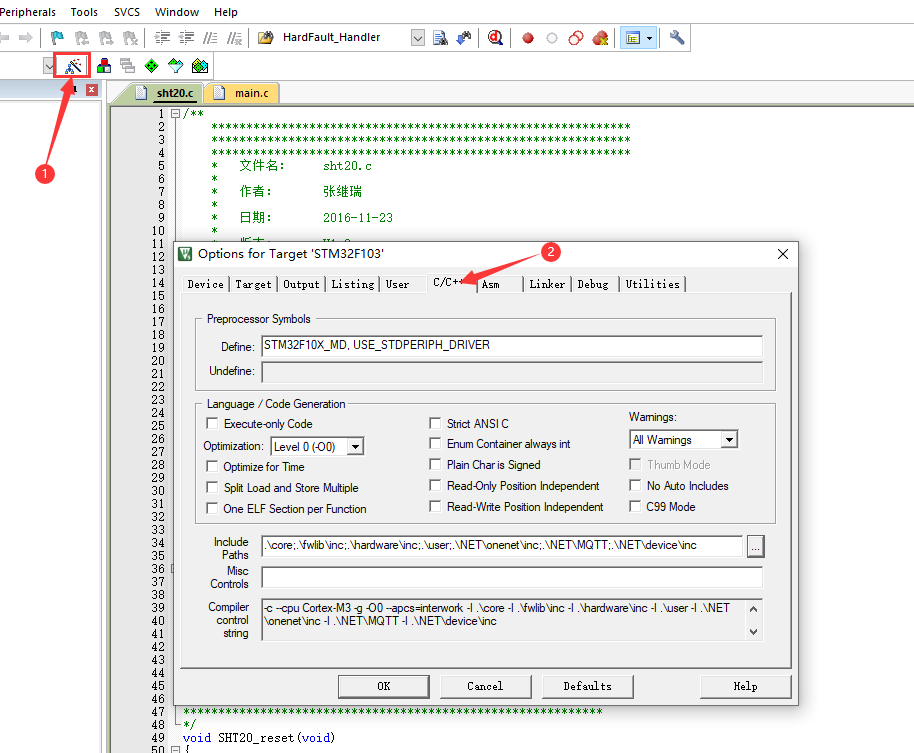Open the Optimization level dropdown
This screenshot has width=914, height=753.
[x=356, y=446]
